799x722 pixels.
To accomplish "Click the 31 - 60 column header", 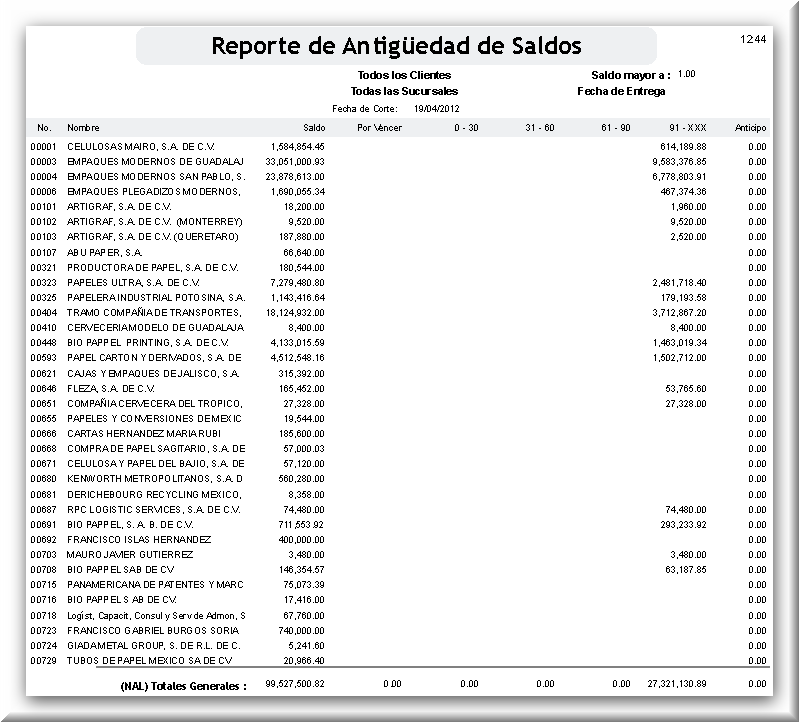I will [x=540, y=128].
